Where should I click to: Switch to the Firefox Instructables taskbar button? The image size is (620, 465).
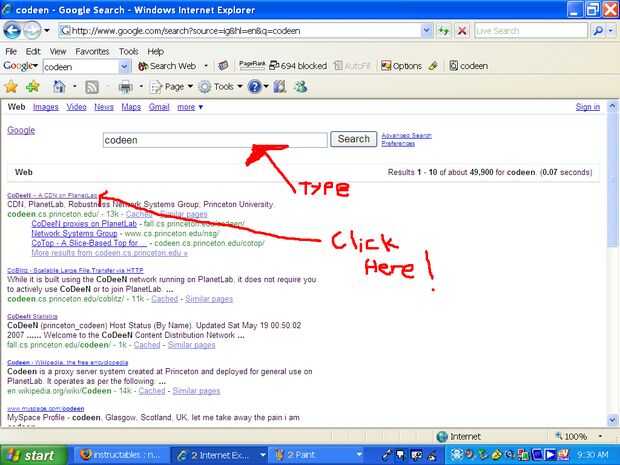121,455
